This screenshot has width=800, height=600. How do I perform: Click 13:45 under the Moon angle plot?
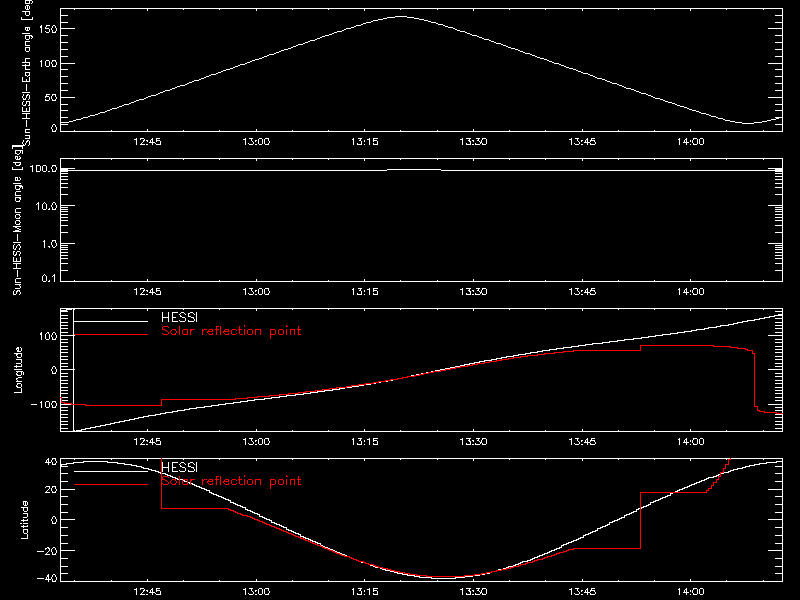tap(582, 291)
